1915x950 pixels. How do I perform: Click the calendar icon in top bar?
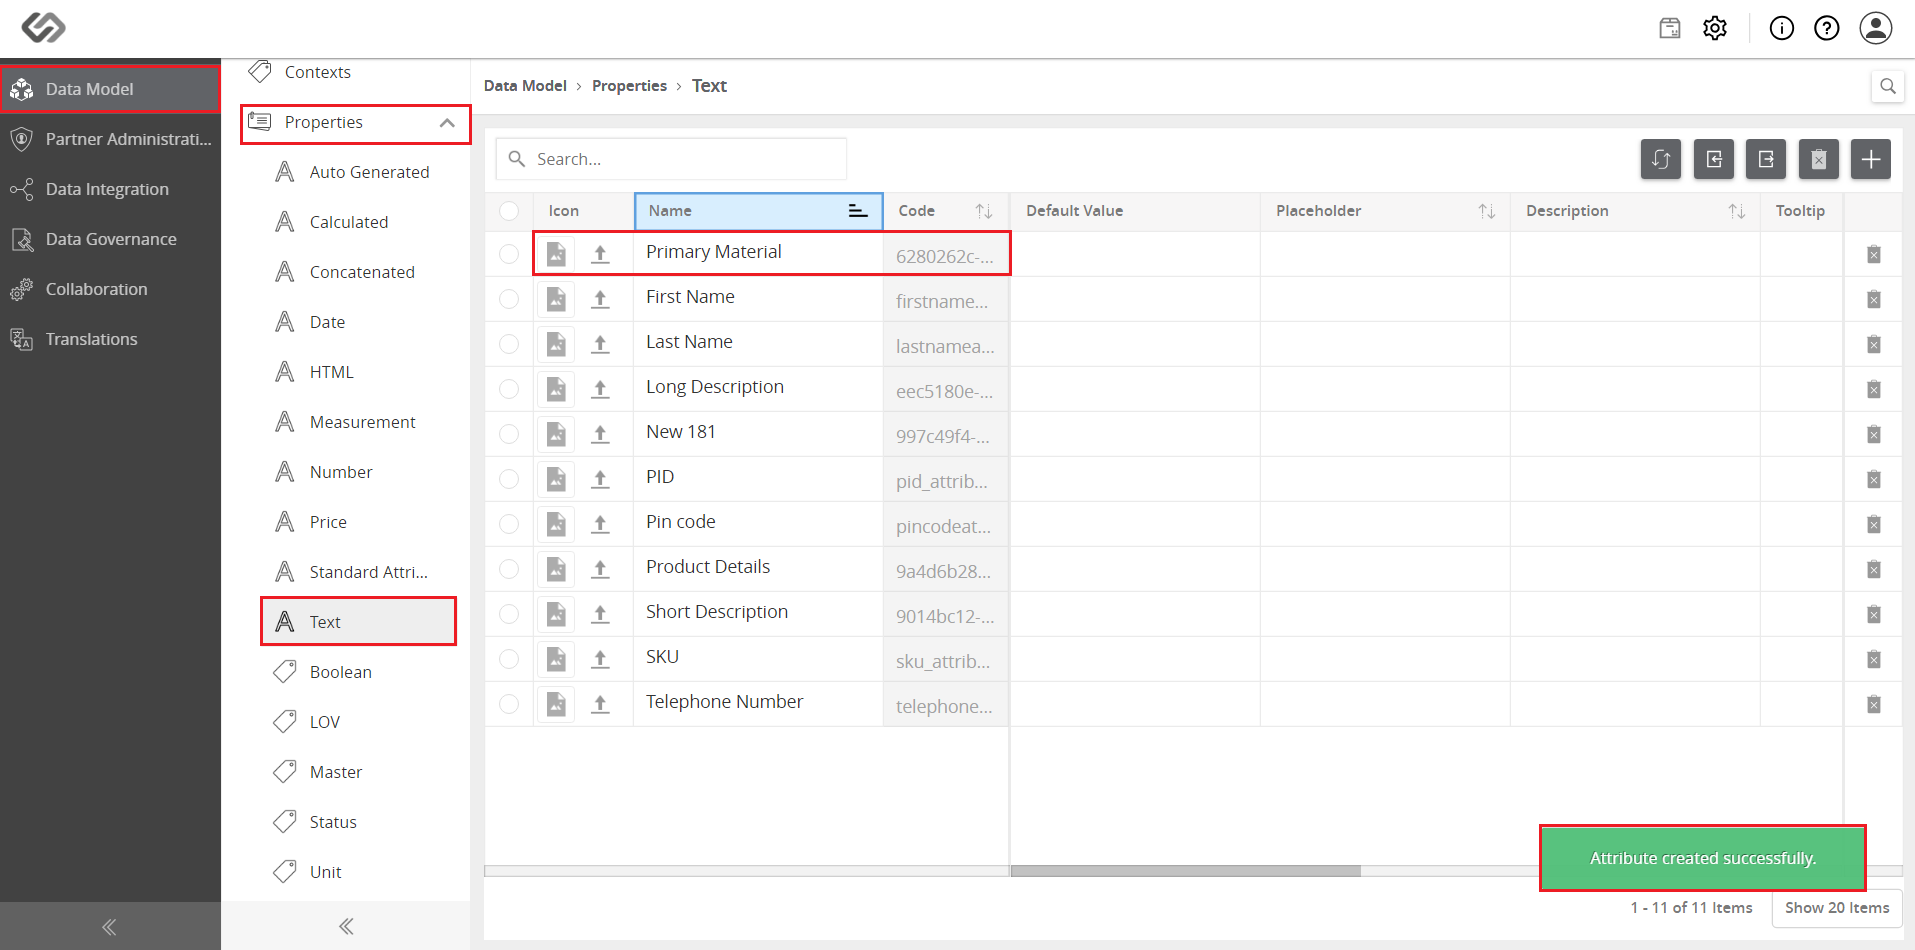tap(1670, 28)
